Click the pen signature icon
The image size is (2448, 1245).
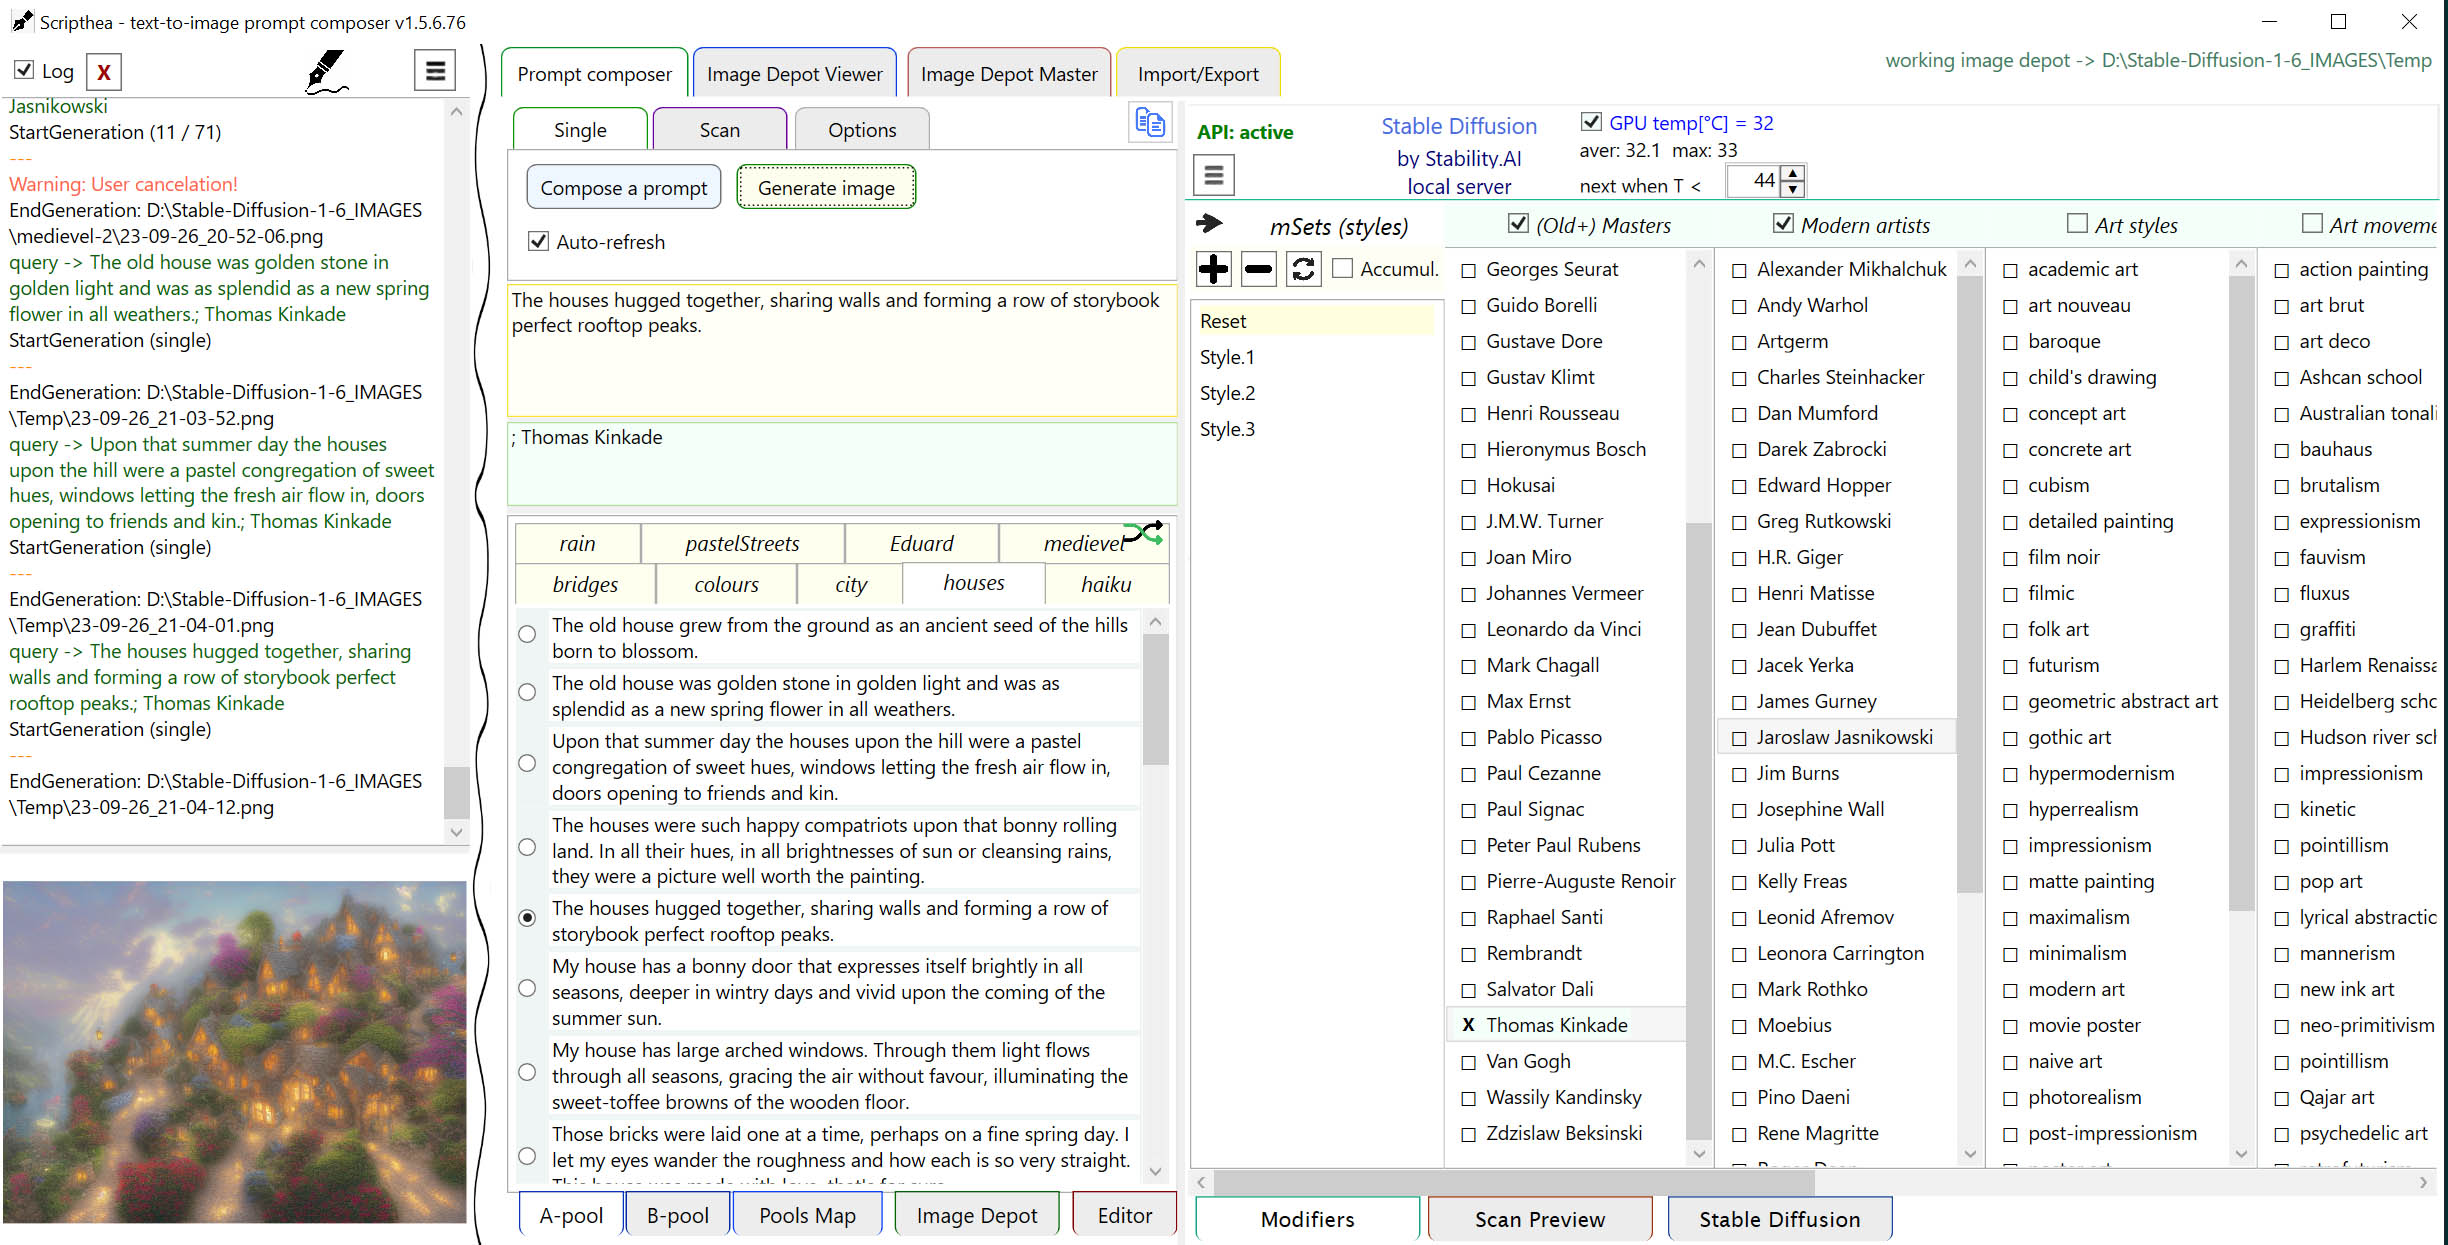click(x=327, y=71)
